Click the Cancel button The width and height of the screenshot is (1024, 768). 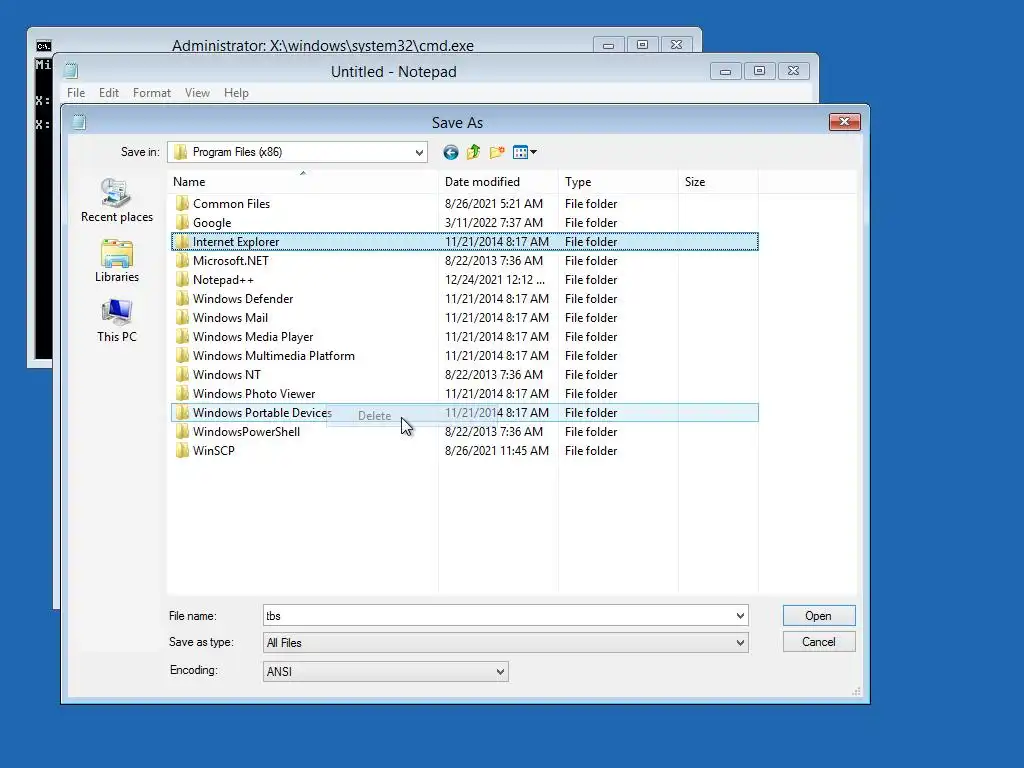pyautogui.click(x=819, y=642)
